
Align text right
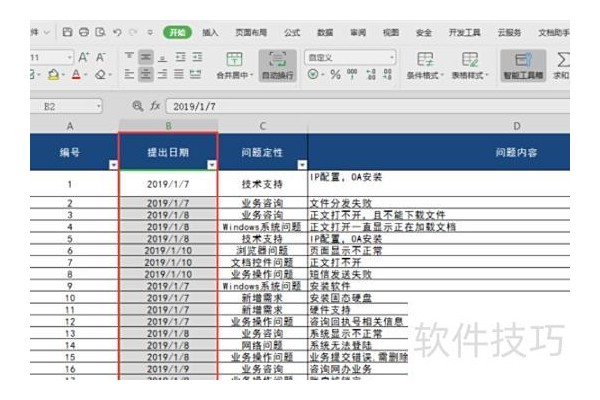(x=162, y=74)
